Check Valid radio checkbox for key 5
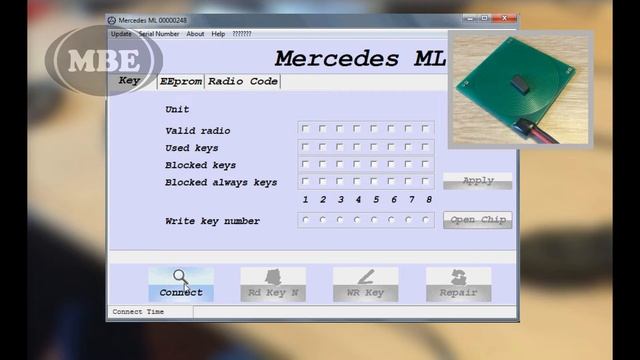 [374, 129]
